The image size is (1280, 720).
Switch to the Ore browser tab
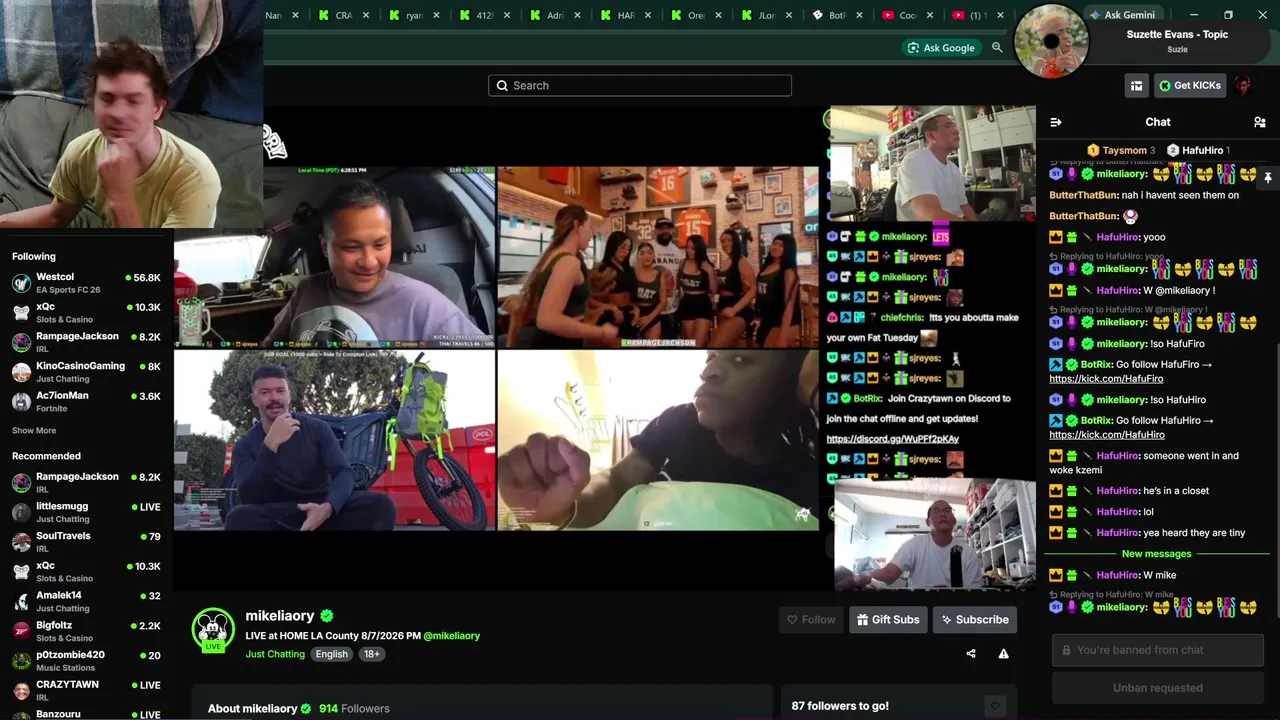696,15
